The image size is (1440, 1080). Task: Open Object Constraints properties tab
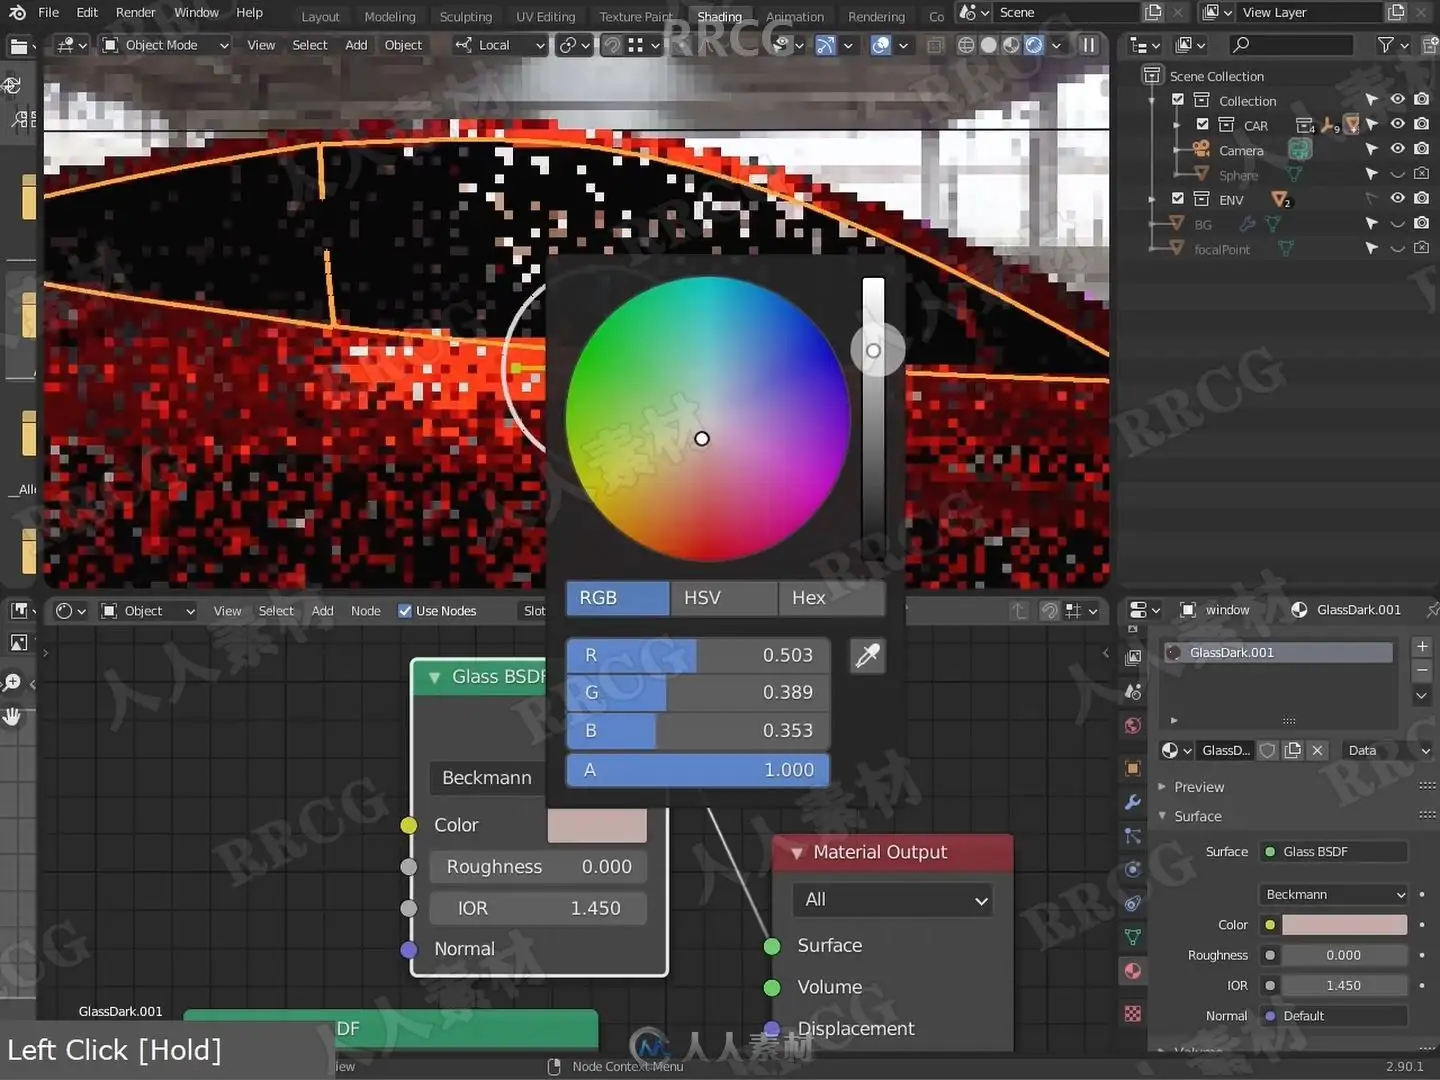click(x=1133, y=903)
